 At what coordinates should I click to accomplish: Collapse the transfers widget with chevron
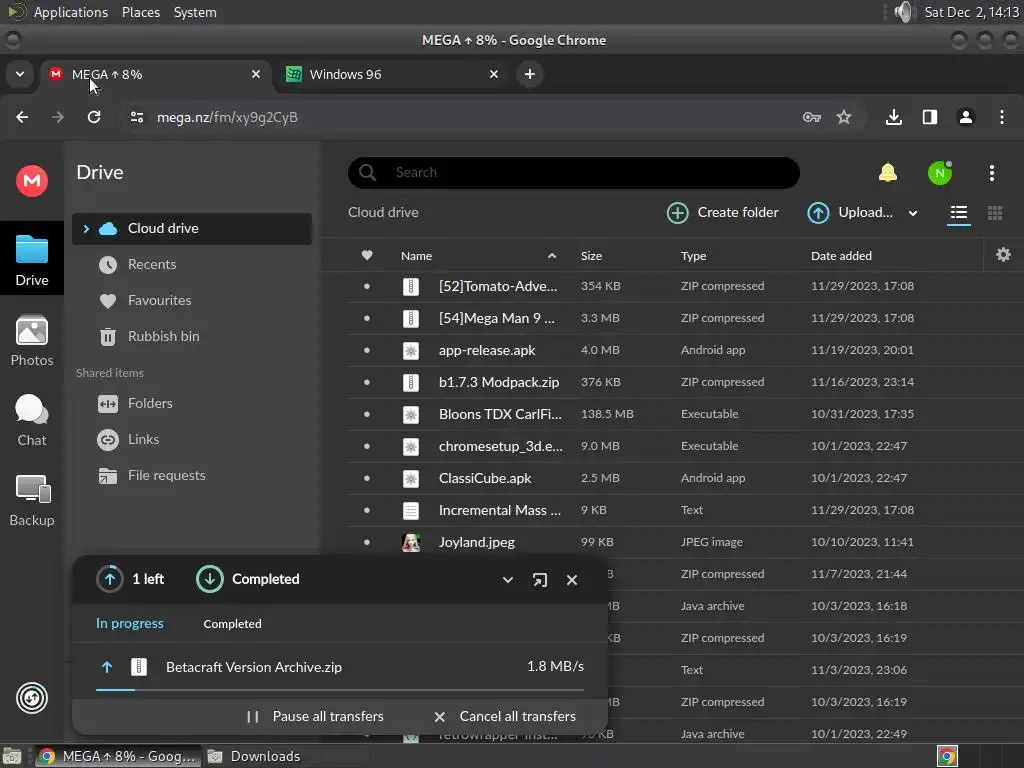(507, 580)
